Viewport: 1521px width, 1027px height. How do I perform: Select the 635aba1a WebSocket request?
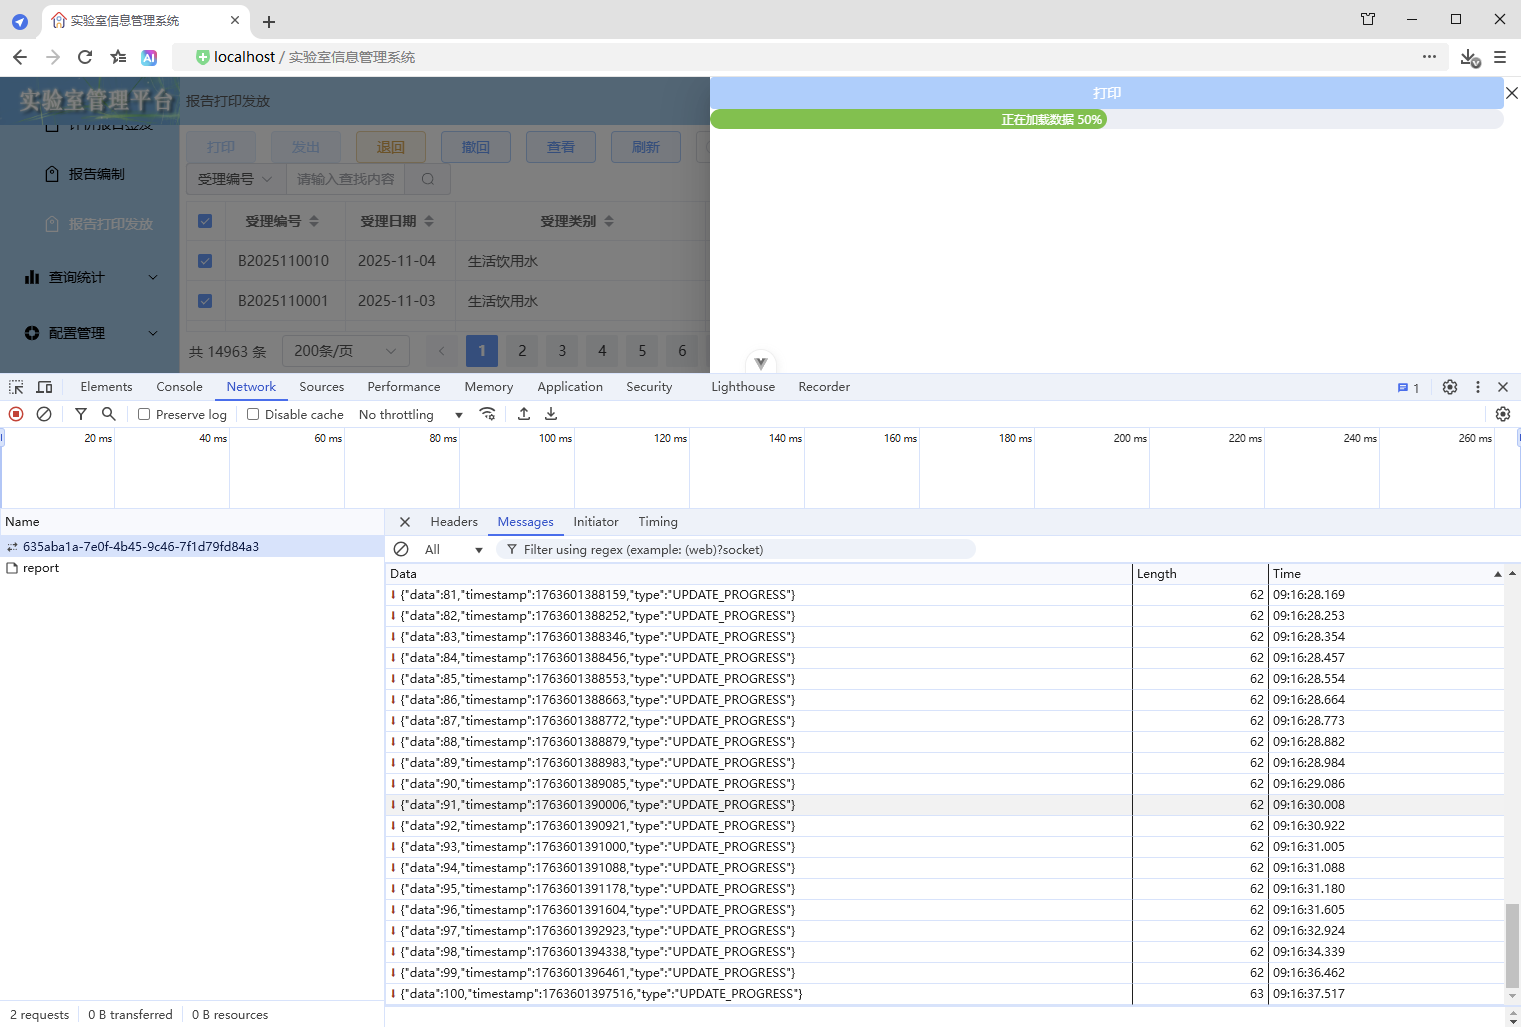(x=192, y=547)
